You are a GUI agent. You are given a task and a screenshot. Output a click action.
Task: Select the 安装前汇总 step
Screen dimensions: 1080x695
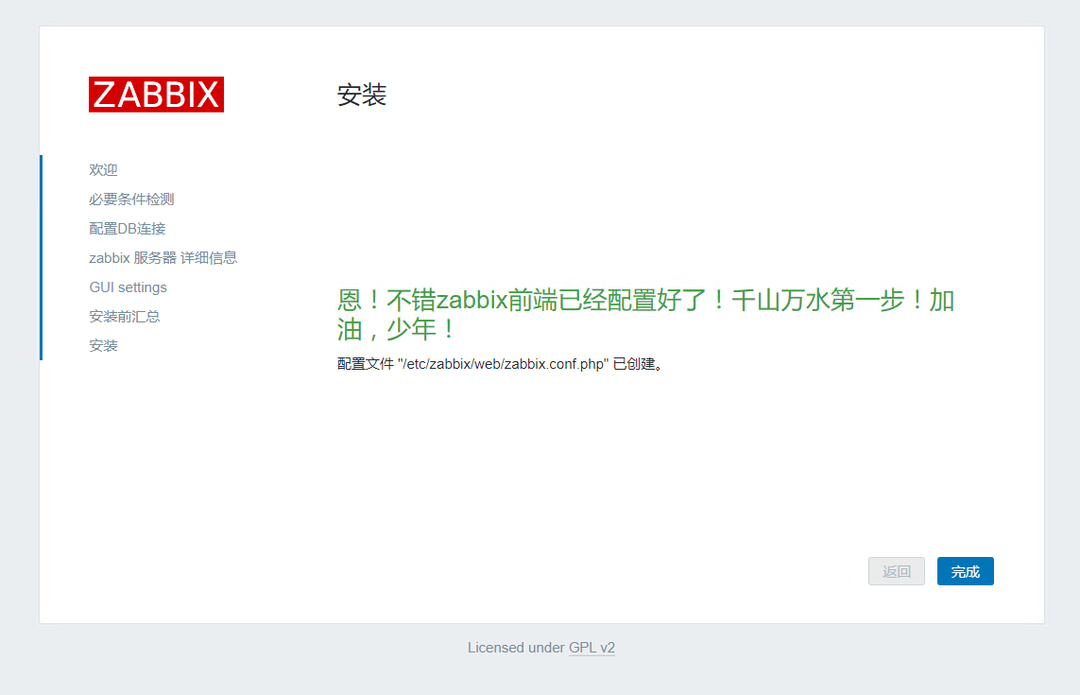[x=125, y=316]
